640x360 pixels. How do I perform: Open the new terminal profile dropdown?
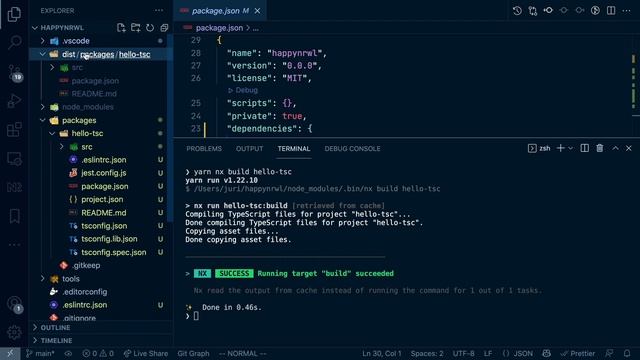click(571, 148)
